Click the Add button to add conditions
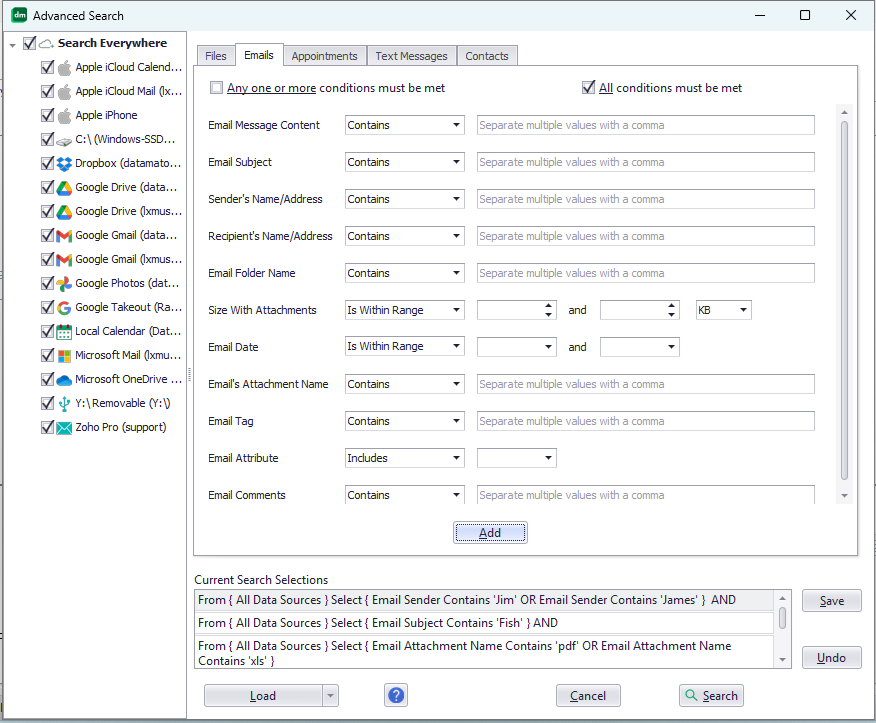Viewport: 876px width, 723px height. (490, 532)
